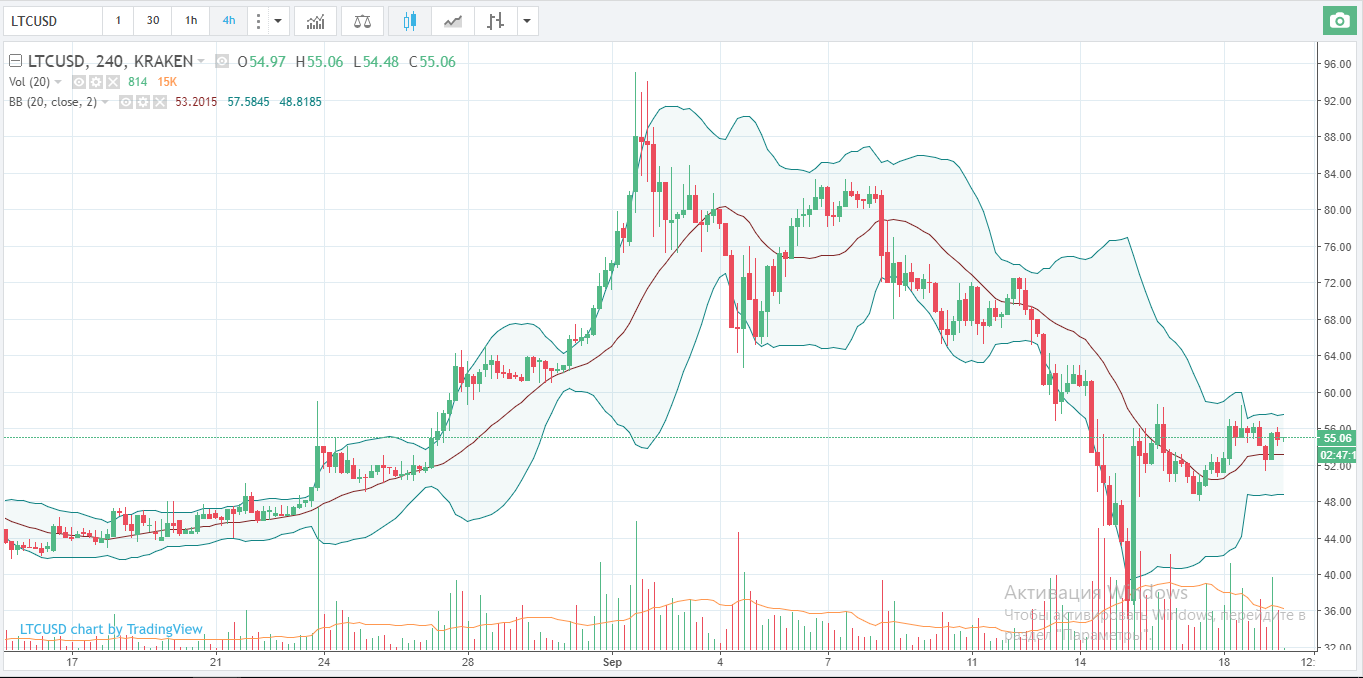This screenshot has height=678, width=1363.
Task: Collapse the indicator legend next to LTCUSD
Action: (15, 62)
